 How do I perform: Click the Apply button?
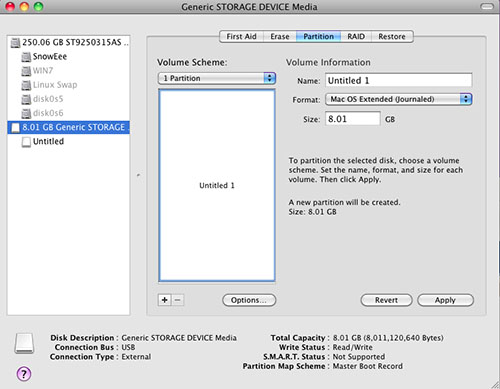click(445, 300)
